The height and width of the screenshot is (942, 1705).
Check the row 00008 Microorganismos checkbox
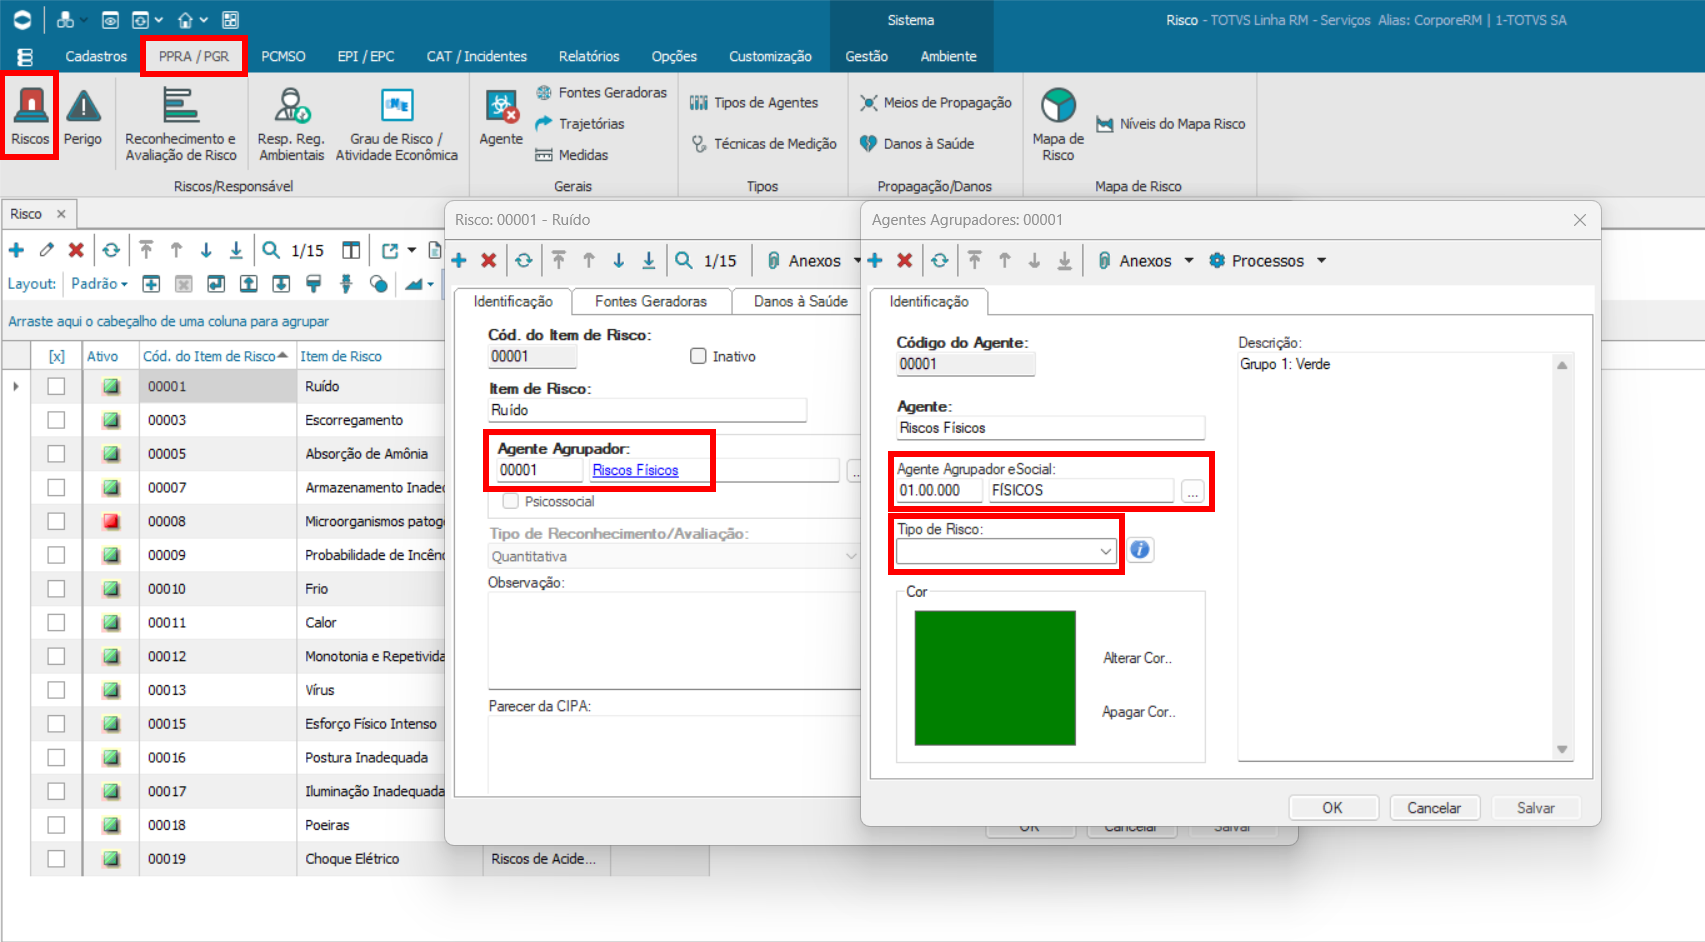pyautogui.click(x=56, y=521)
